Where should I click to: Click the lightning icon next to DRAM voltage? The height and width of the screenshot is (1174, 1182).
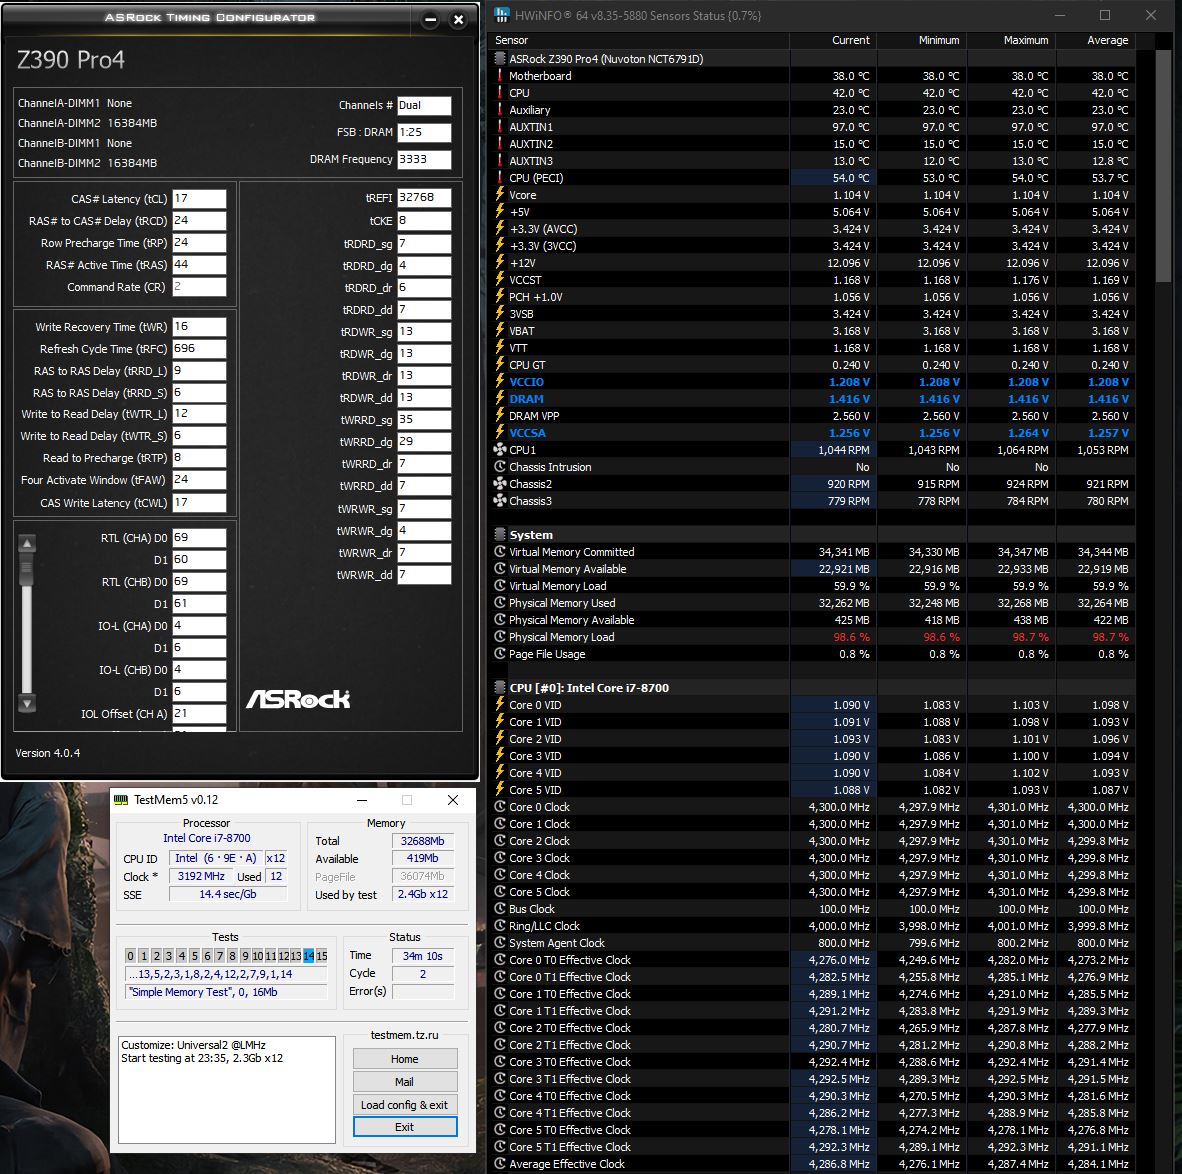pos(499,398)
